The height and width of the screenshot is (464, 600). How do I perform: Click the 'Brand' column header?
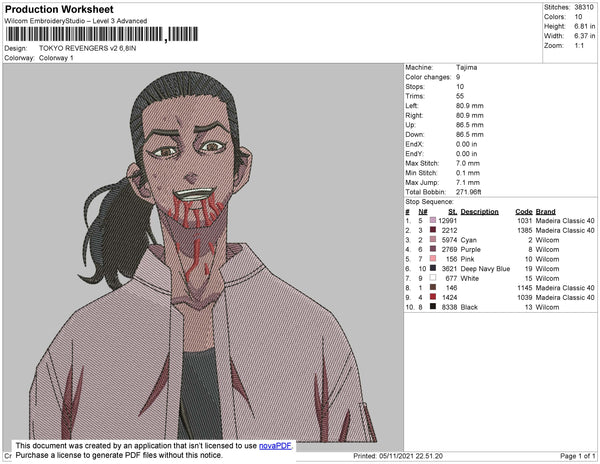[x=545, y=212]
